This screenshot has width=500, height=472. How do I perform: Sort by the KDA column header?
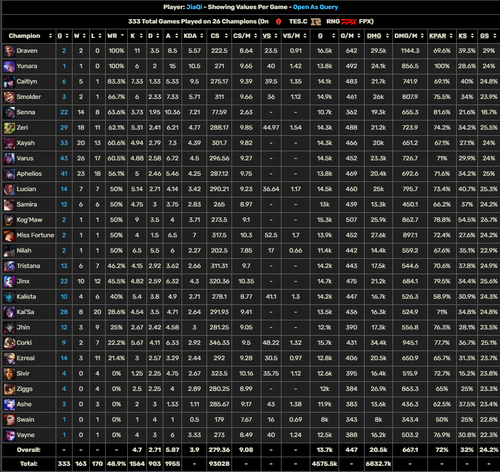(193, 36)
